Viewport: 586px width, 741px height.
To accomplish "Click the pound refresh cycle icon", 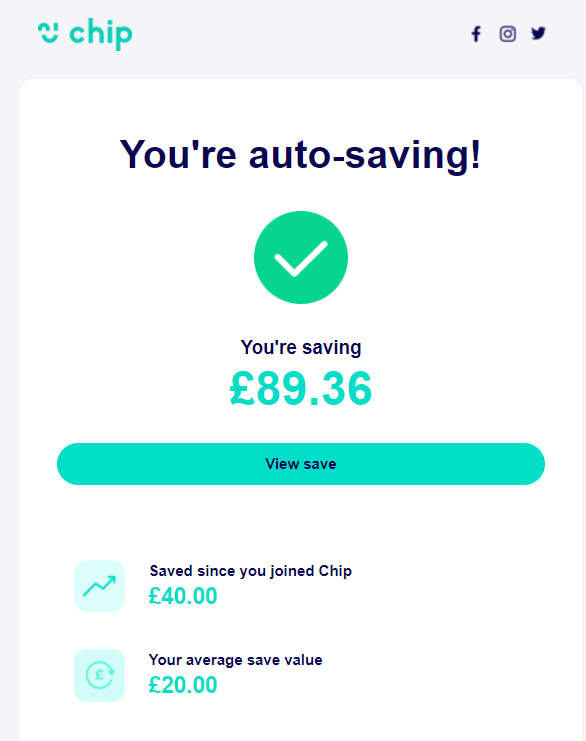I will tap(99, 675).
